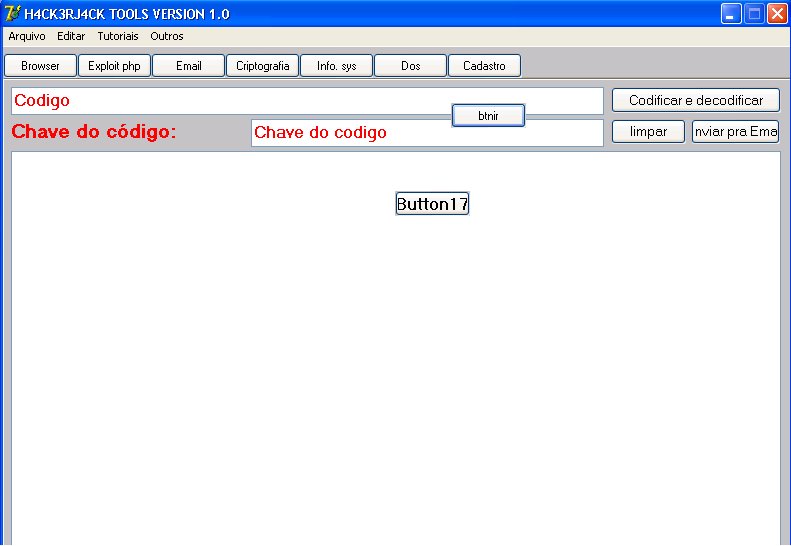
Task: Click the 'Chave do código:' label
Action: tap(94, 132)
